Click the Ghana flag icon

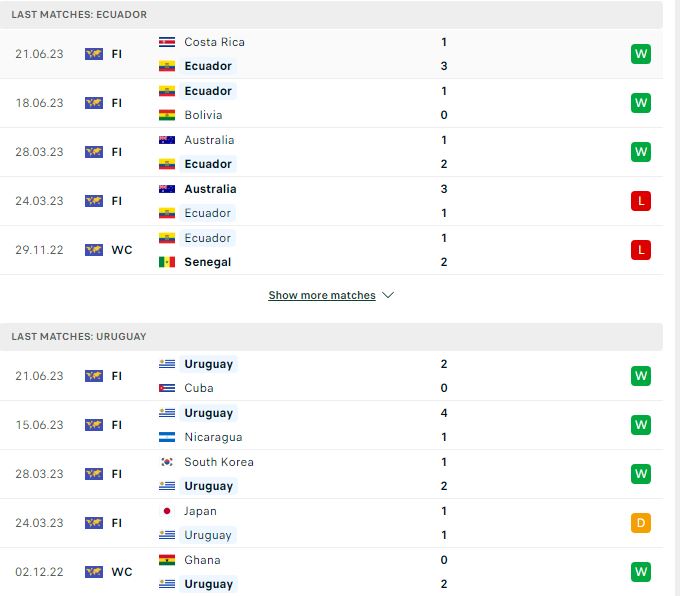[x=167, y=560]
